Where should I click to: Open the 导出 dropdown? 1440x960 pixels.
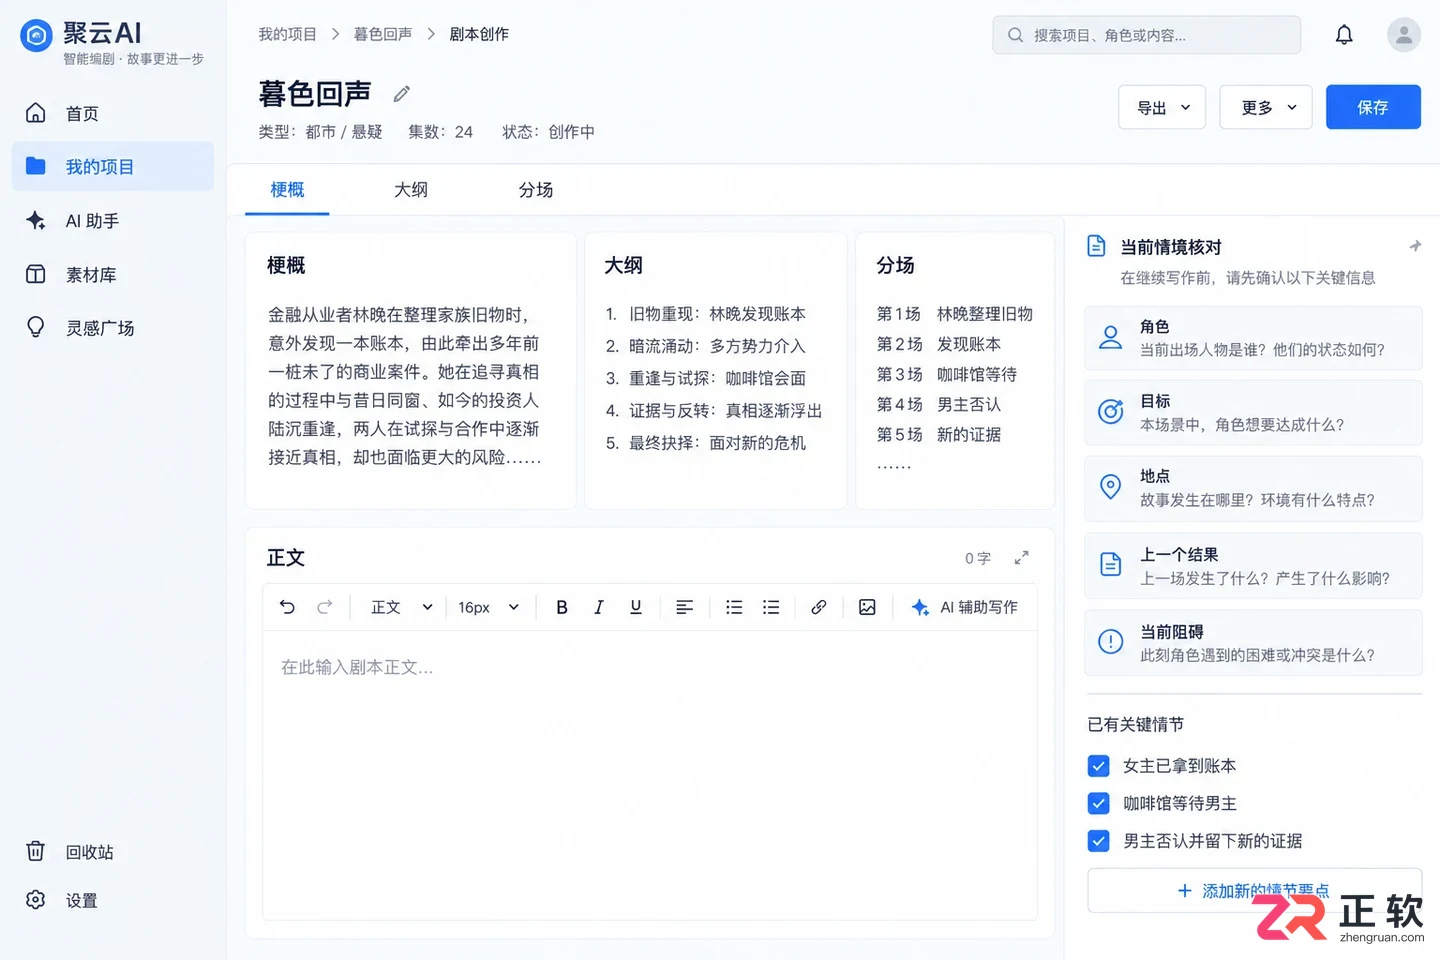click(1162, 107)
